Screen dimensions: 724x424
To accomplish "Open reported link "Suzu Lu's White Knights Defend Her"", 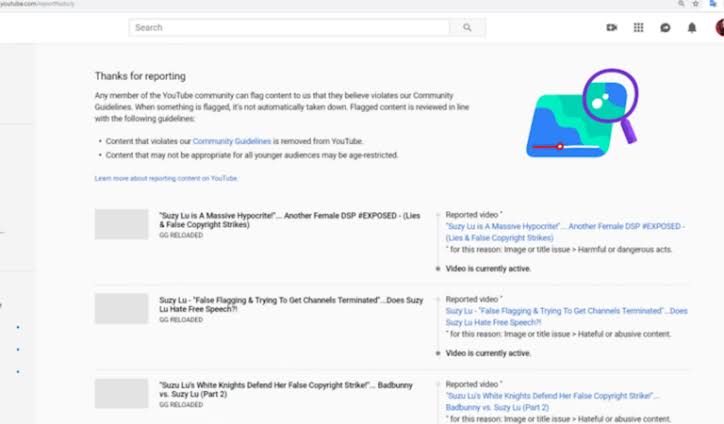I will coord(552,401).
